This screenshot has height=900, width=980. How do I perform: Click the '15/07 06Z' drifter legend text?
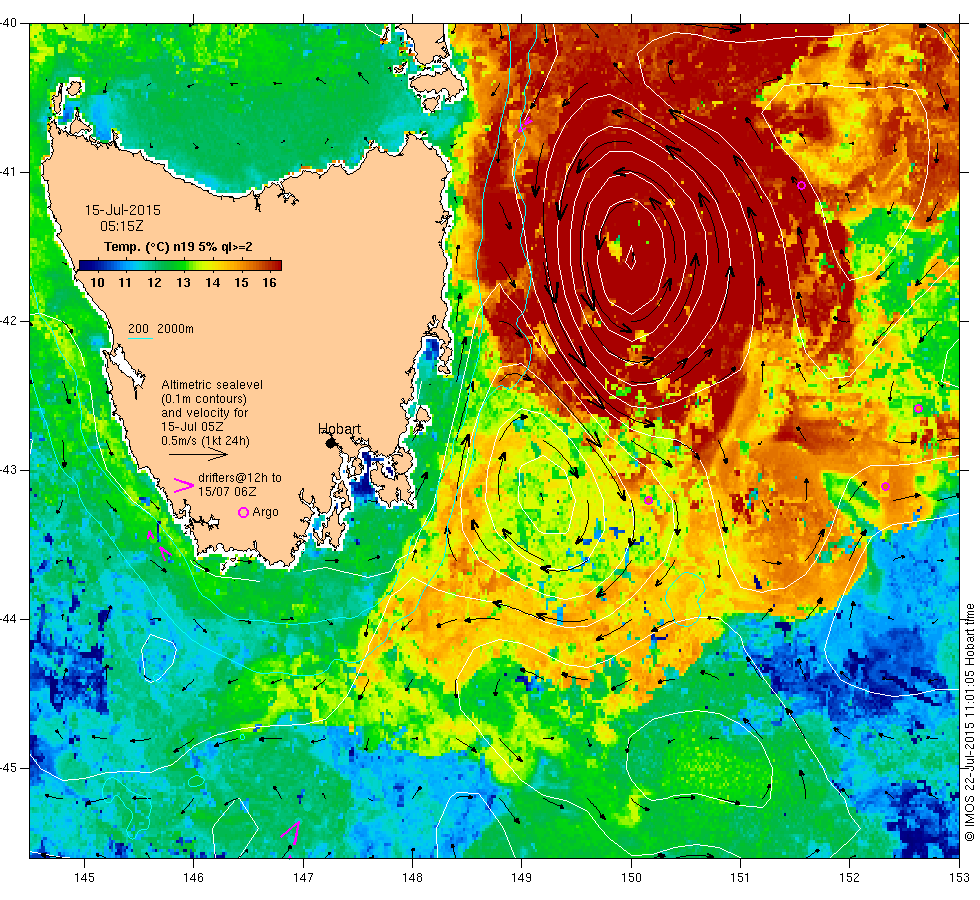tap(227, 492)
